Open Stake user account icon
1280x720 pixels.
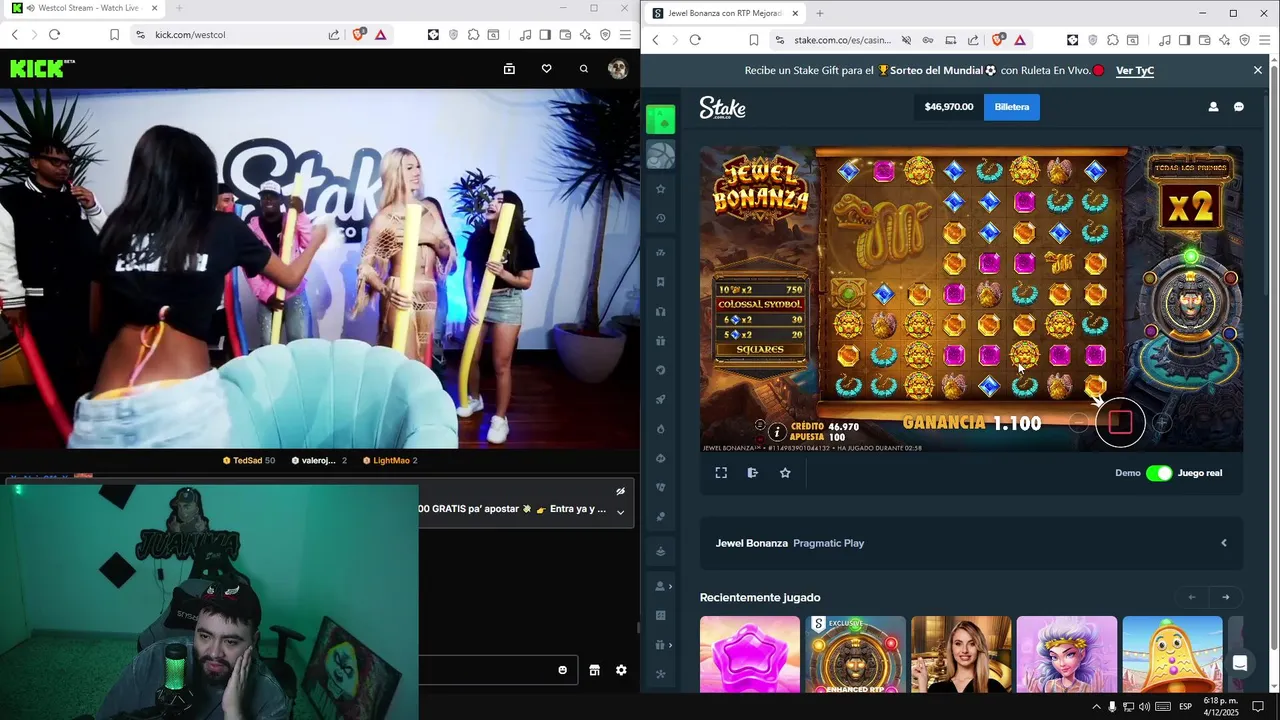click(x=1213, y=107)
